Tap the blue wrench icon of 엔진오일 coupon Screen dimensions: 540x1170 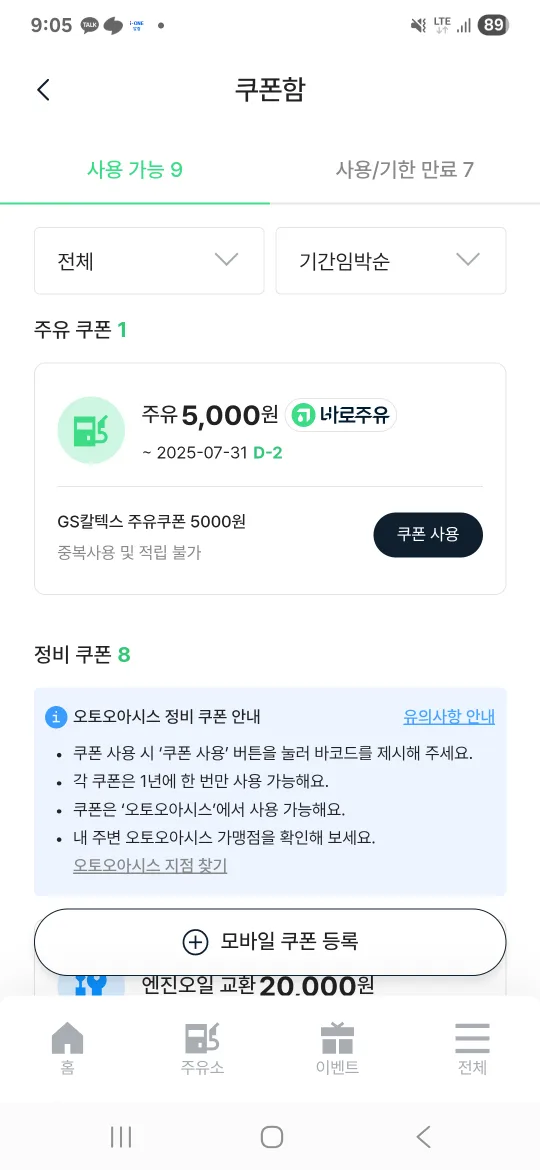point(91,984)
